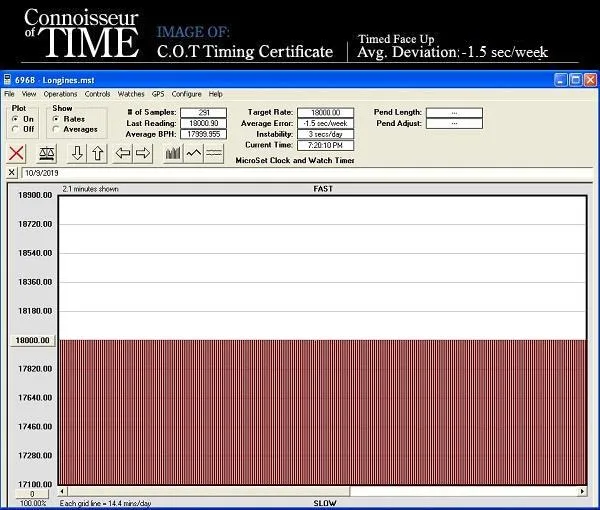
Task: Select the bar graph display icon
Action: click(173, 153)
